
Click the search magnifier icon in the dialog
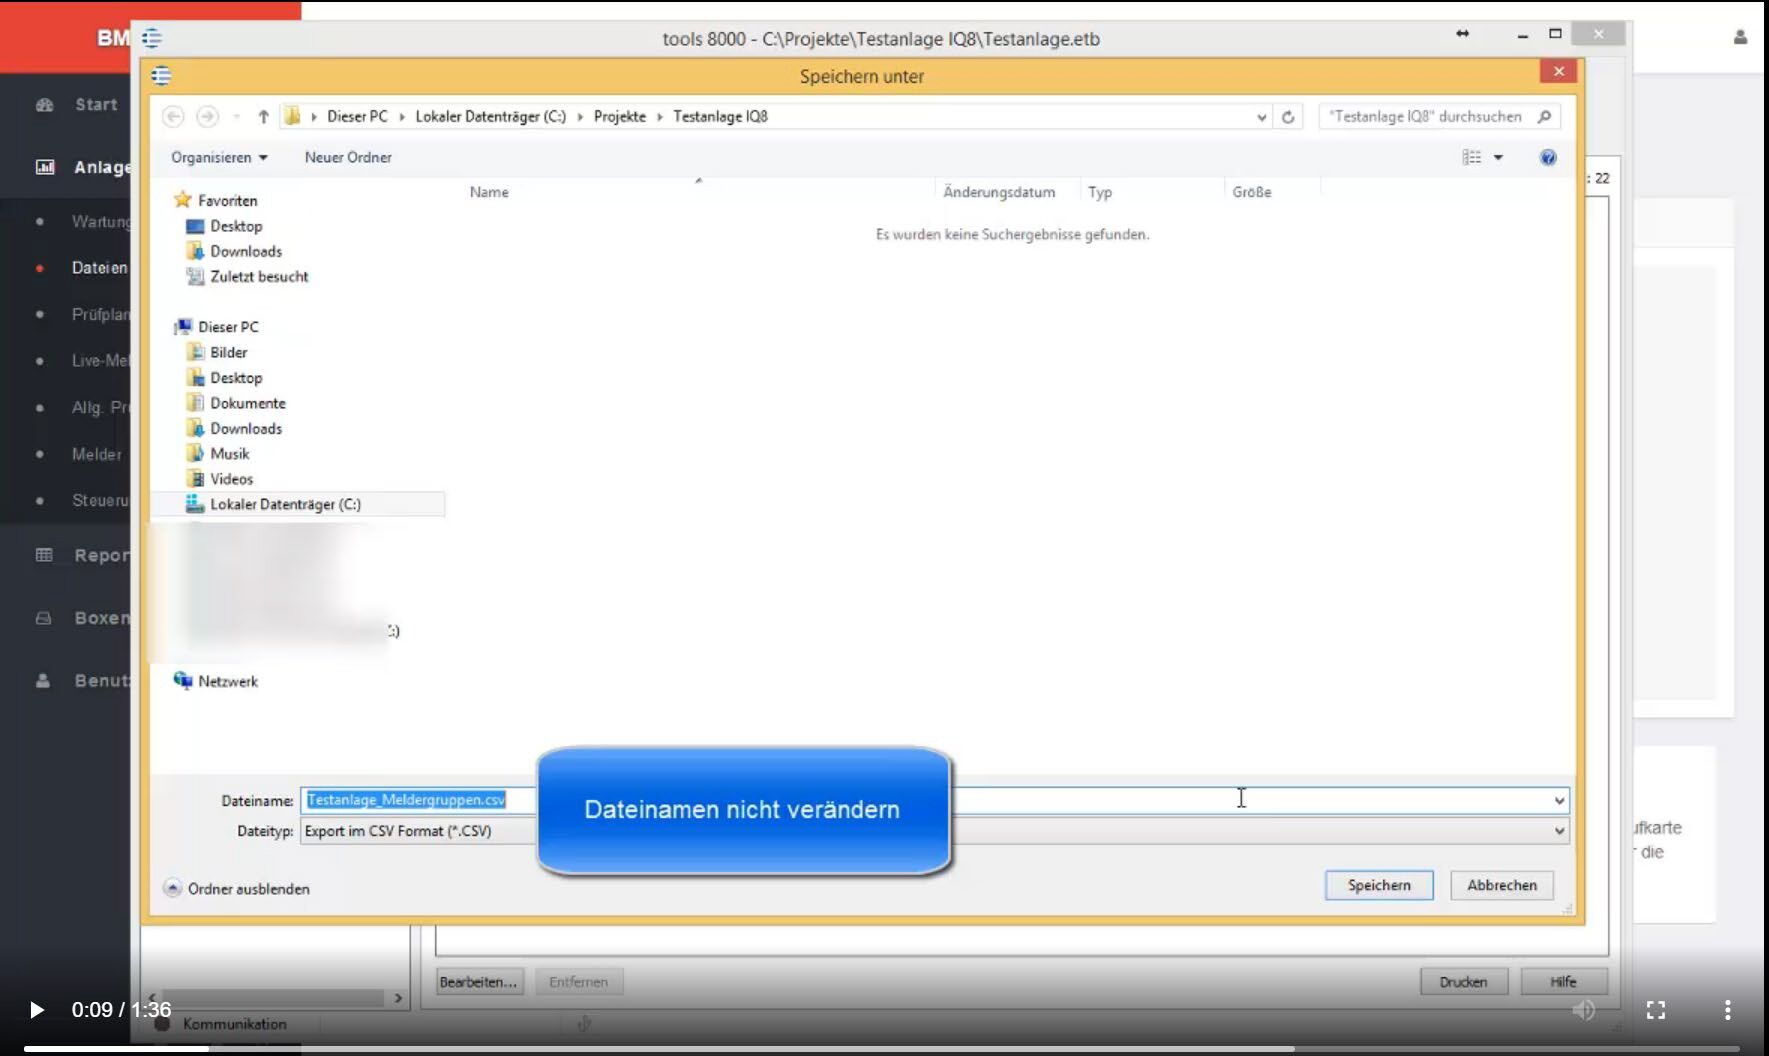(1544, 117)
